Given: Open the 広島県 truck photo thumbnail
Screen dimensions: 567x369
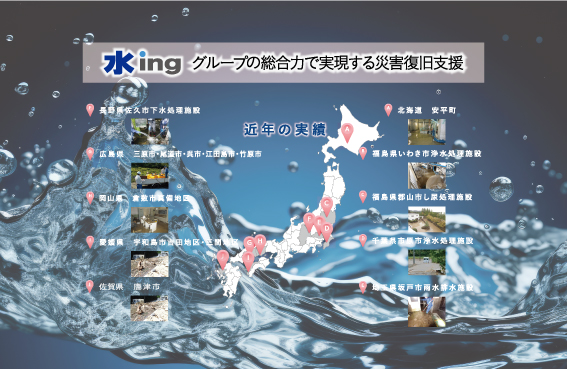Looking at the screenshot, I should (x=150, y=175).
